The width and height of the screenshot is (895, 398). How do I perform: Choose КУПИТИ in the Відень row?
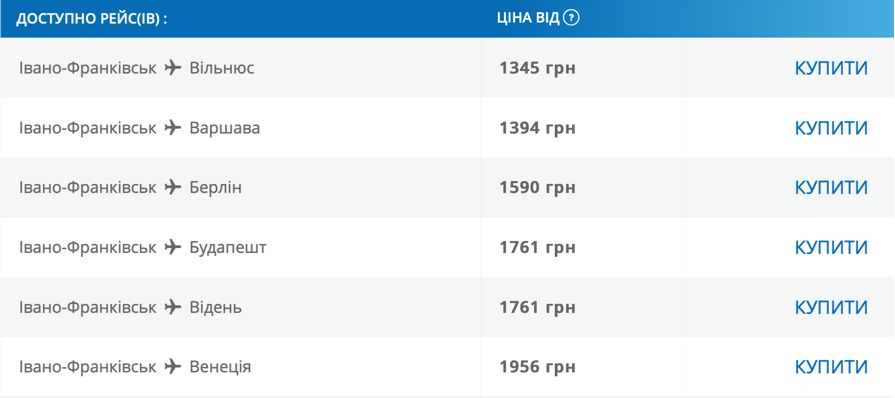(x=831, y=307)
